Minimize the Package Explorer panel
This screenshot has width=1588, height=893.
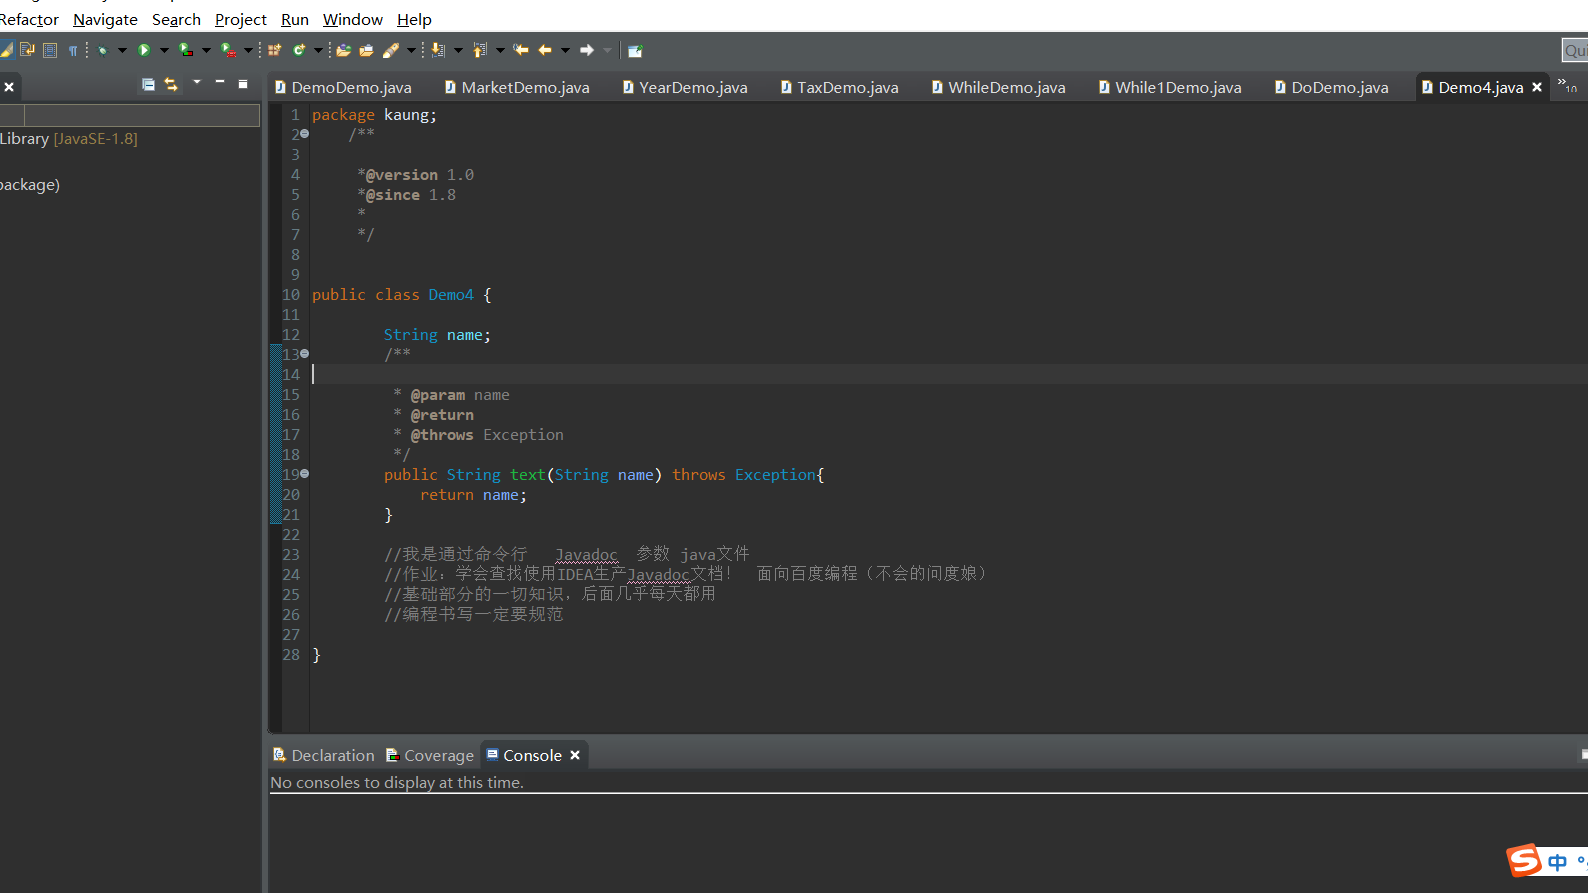pos(220,82)
